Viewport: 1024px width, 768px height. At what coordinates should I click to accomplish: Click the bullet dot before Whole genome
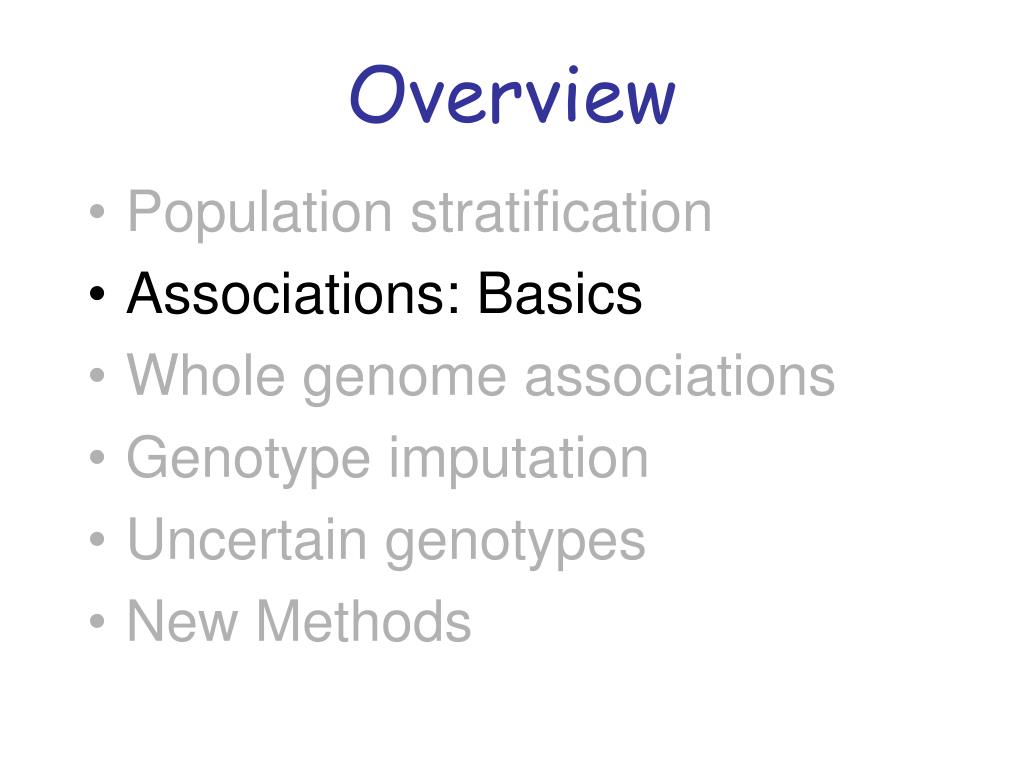click(97, 376)
